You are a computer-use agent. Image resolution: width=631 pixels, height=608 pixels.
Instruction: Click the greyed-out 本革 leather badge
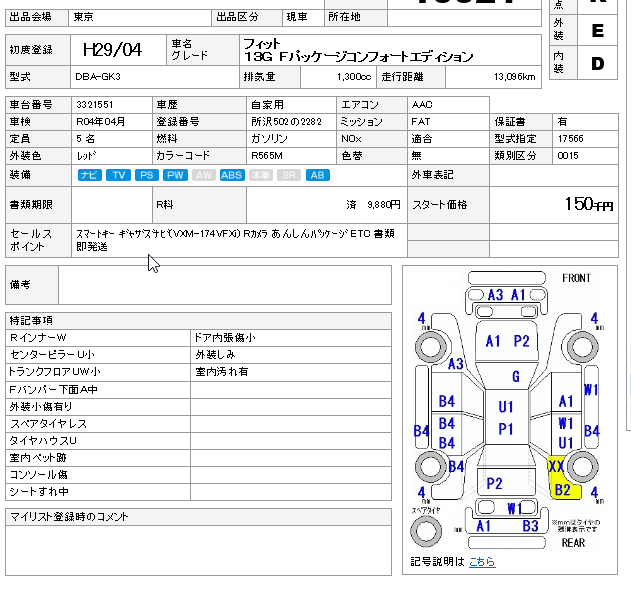pyautogui.click(x=260, y=175)
